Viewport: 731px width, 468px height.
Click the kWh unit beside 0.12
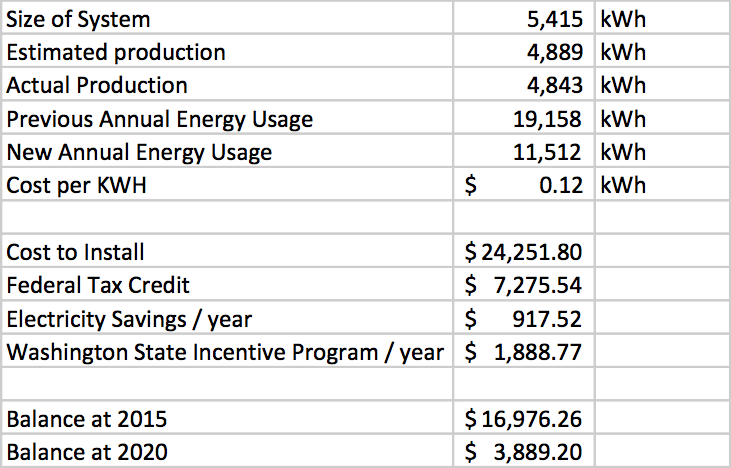pyautogui.click(x=662, y=185)
